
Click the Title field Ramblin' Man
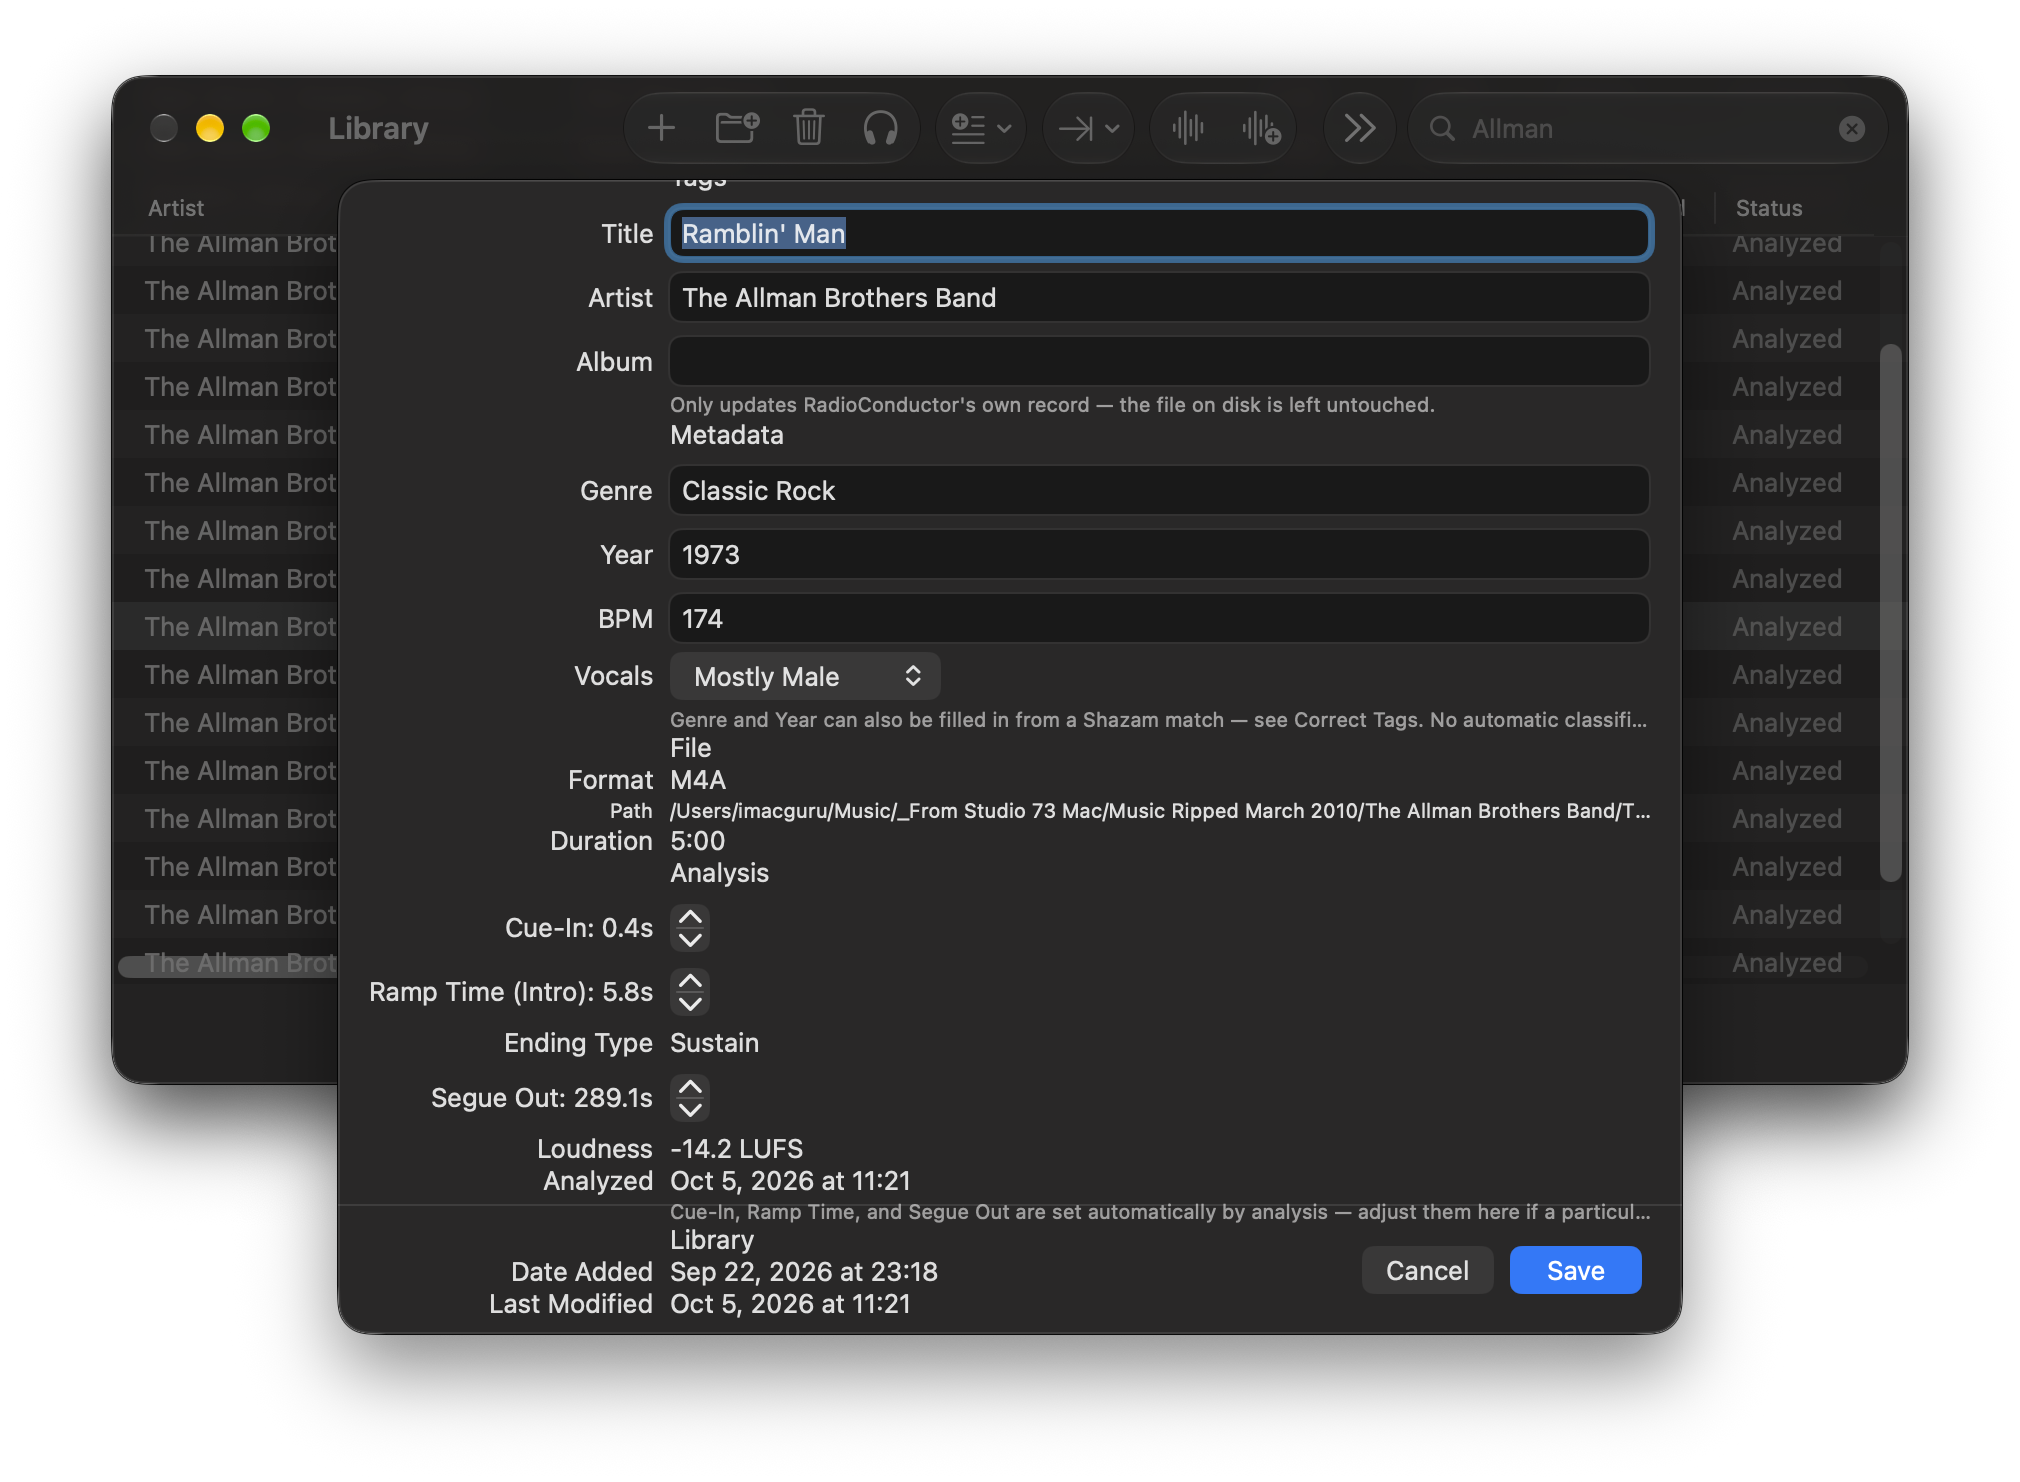coord(1159,234)
